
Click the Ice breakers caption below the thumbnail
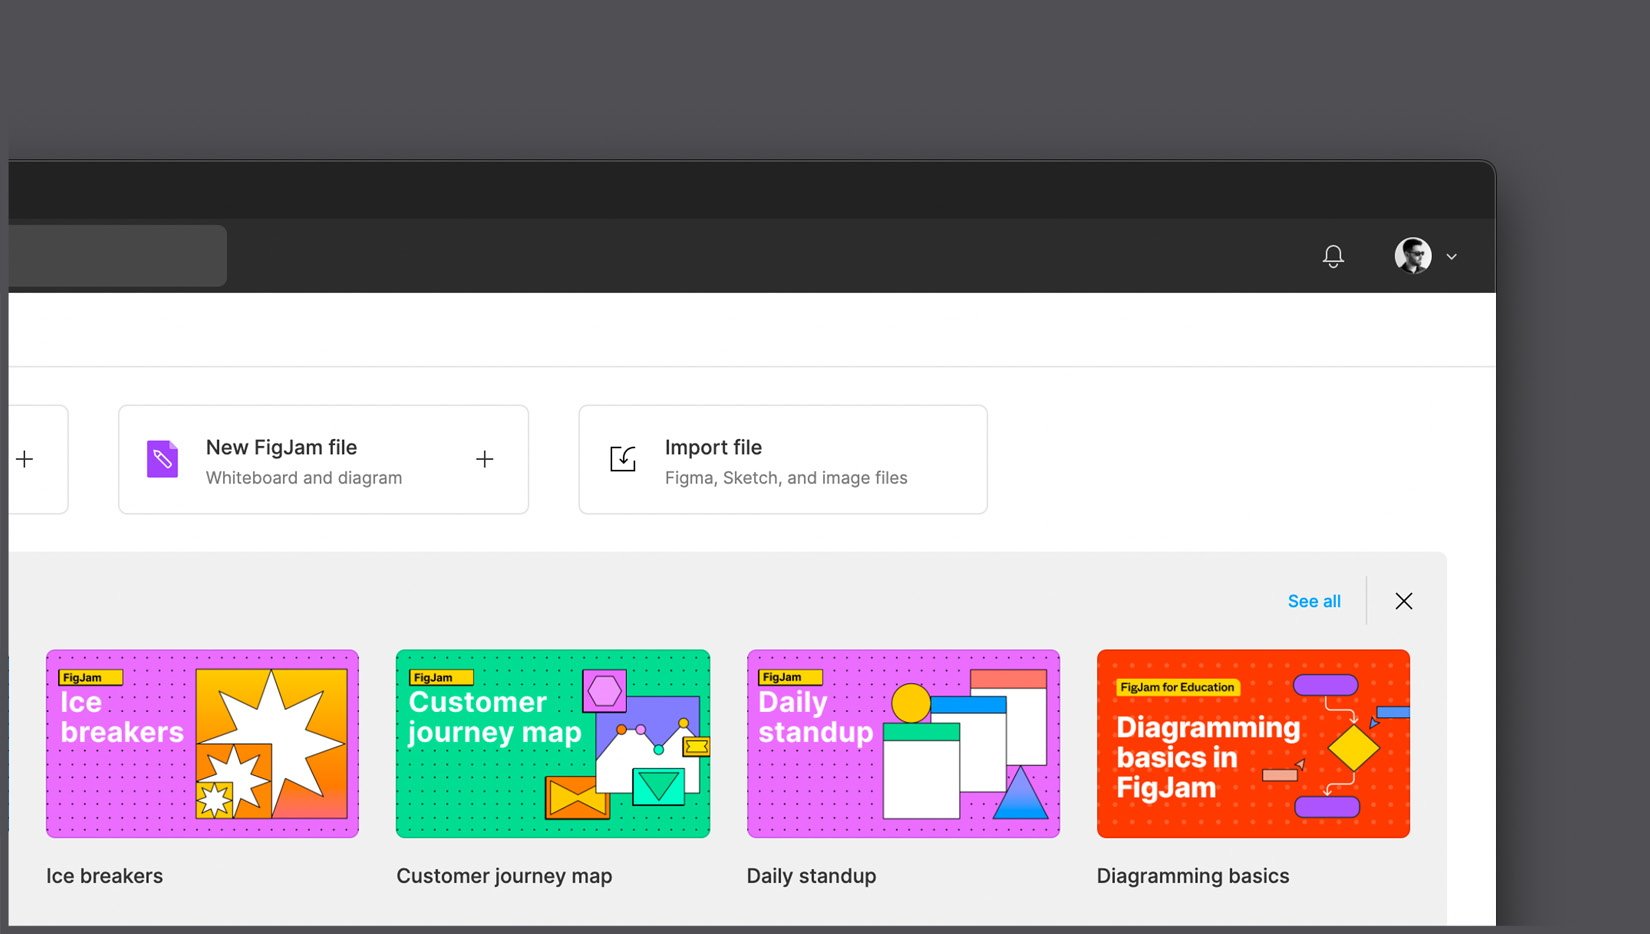point(105,876)
